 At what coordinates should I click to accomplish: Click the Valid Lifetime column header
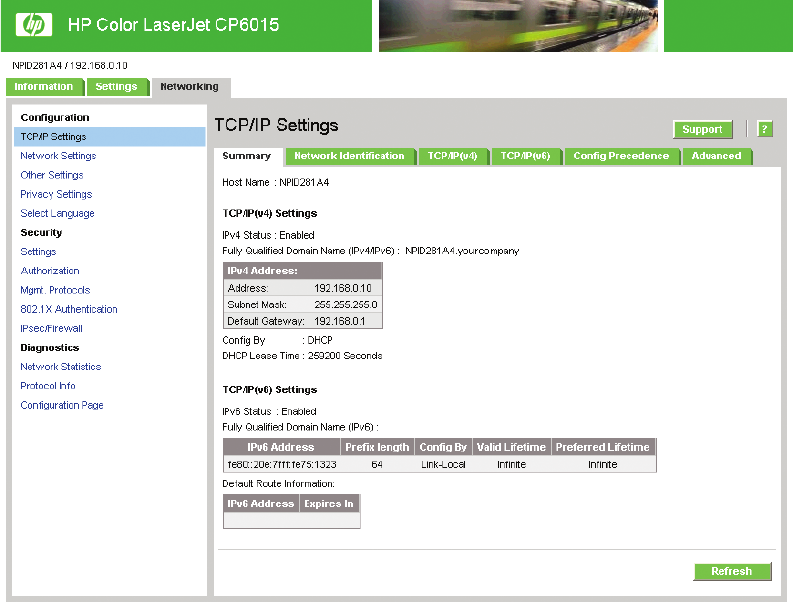511,447
